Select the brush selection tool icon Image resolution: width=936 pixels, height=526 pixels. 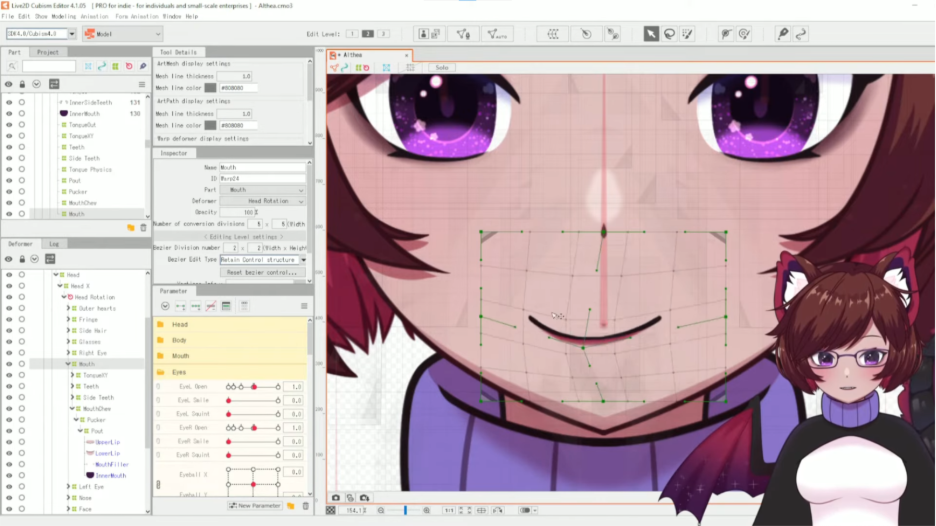[x=687, y=34]
